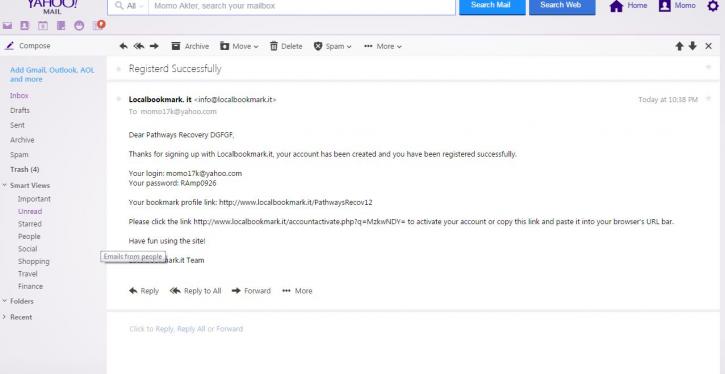
Task: Go to previous message with up arrow
Action: tap(679, 46)
